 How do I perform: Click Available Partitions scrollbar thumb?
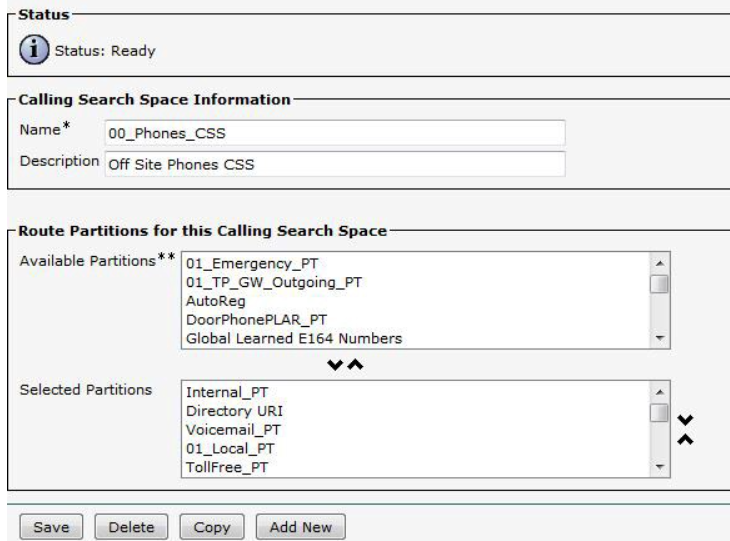[x=659, y=284]
